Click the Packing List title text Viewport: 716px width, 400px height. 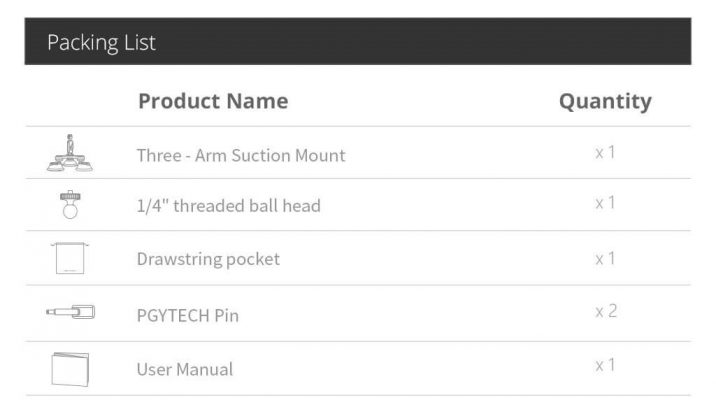pyautogui.click(x=101, y=43)
